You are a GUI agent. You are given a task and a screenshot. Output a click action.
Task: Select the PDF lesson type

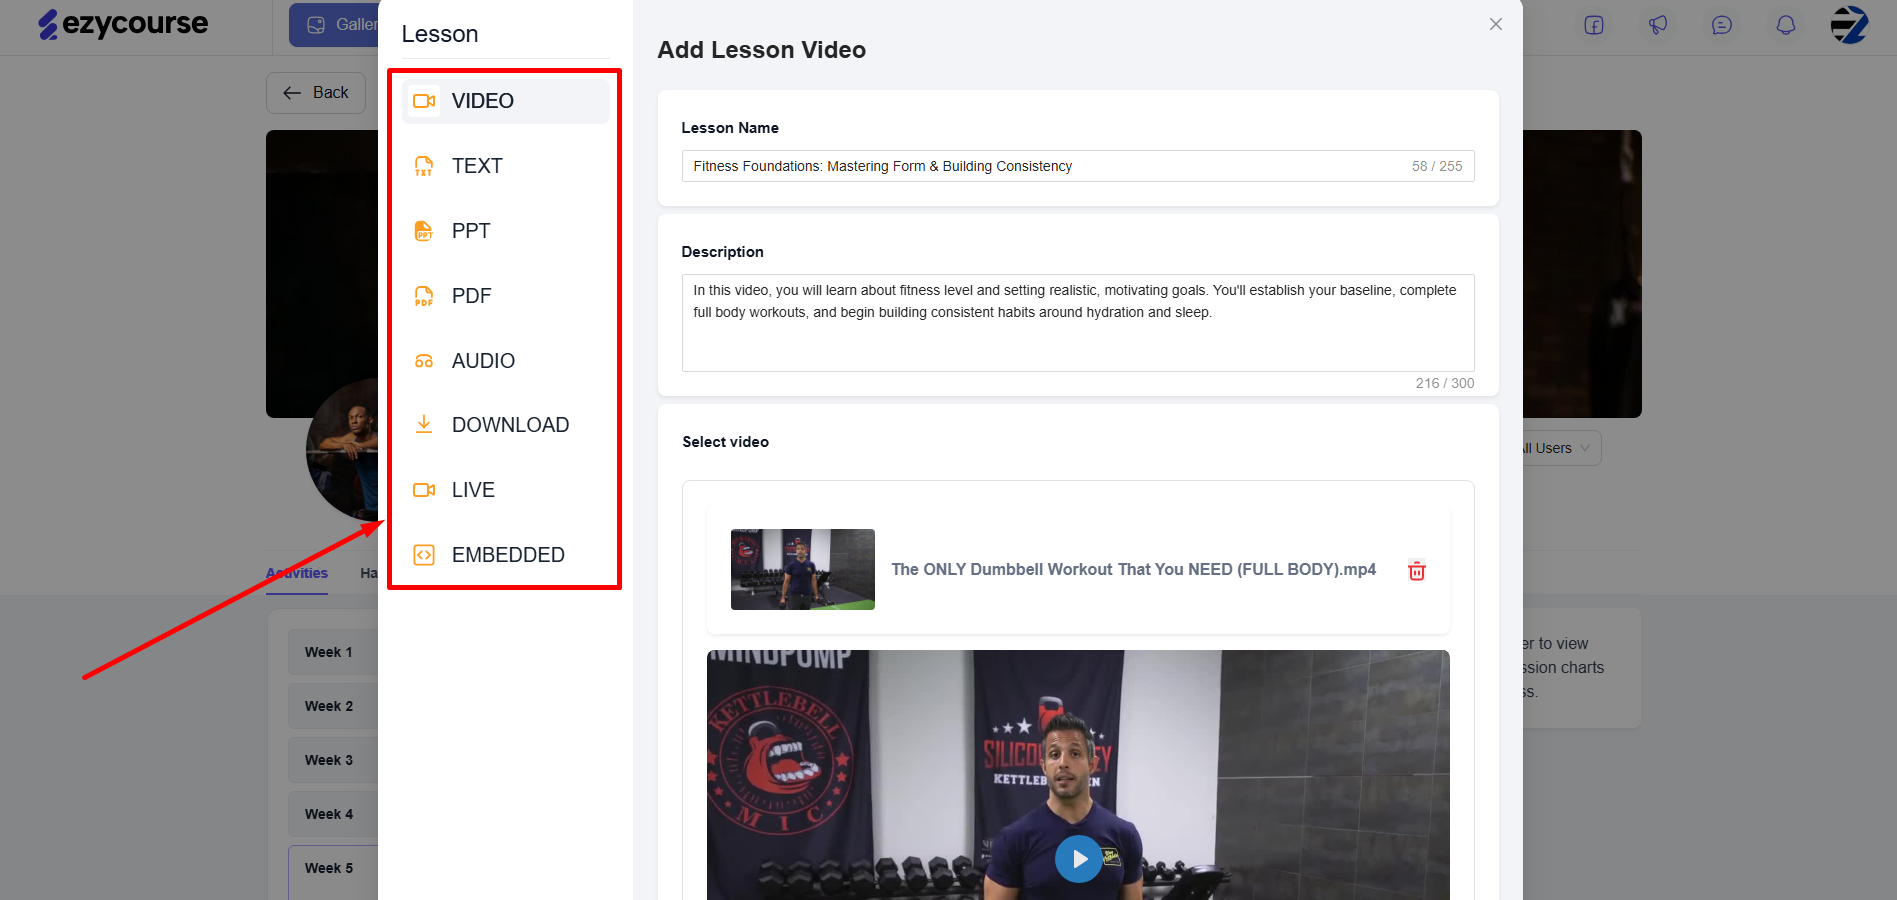(x=505, y=296)
